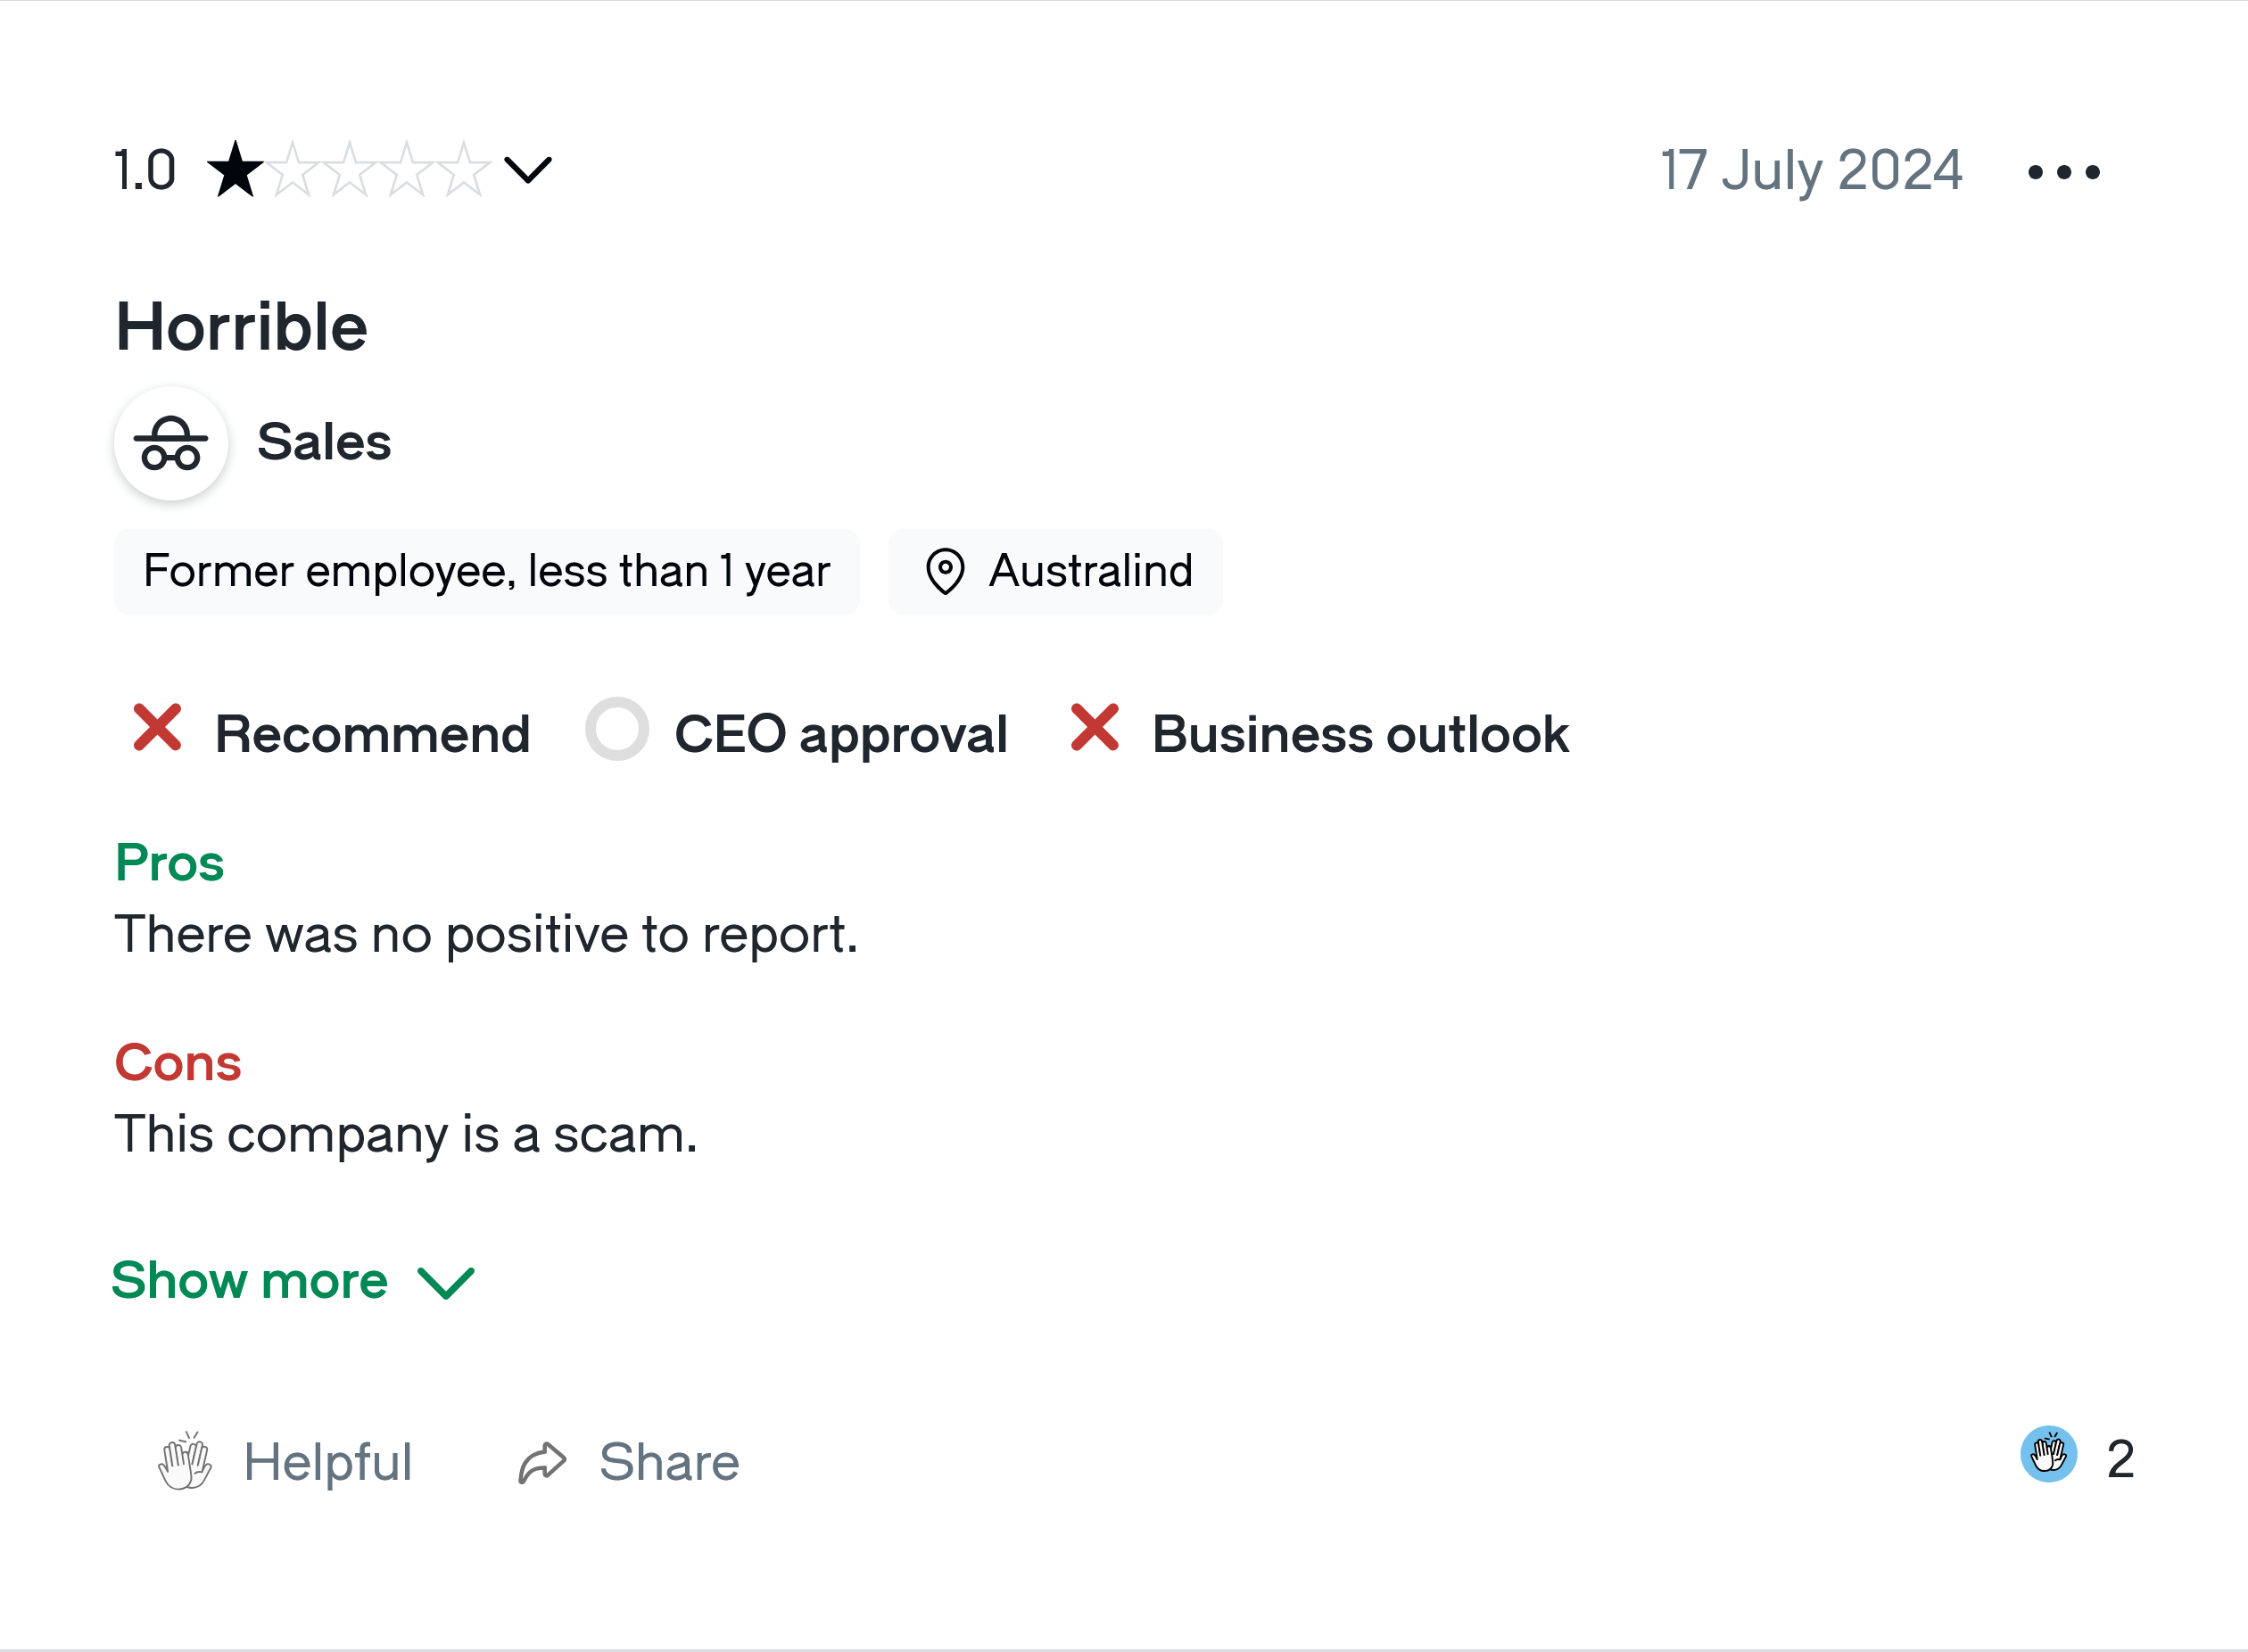Screen dimensions: 2248x1652
Task: Click the helpful count number 2
Action: [2120, 1459]
